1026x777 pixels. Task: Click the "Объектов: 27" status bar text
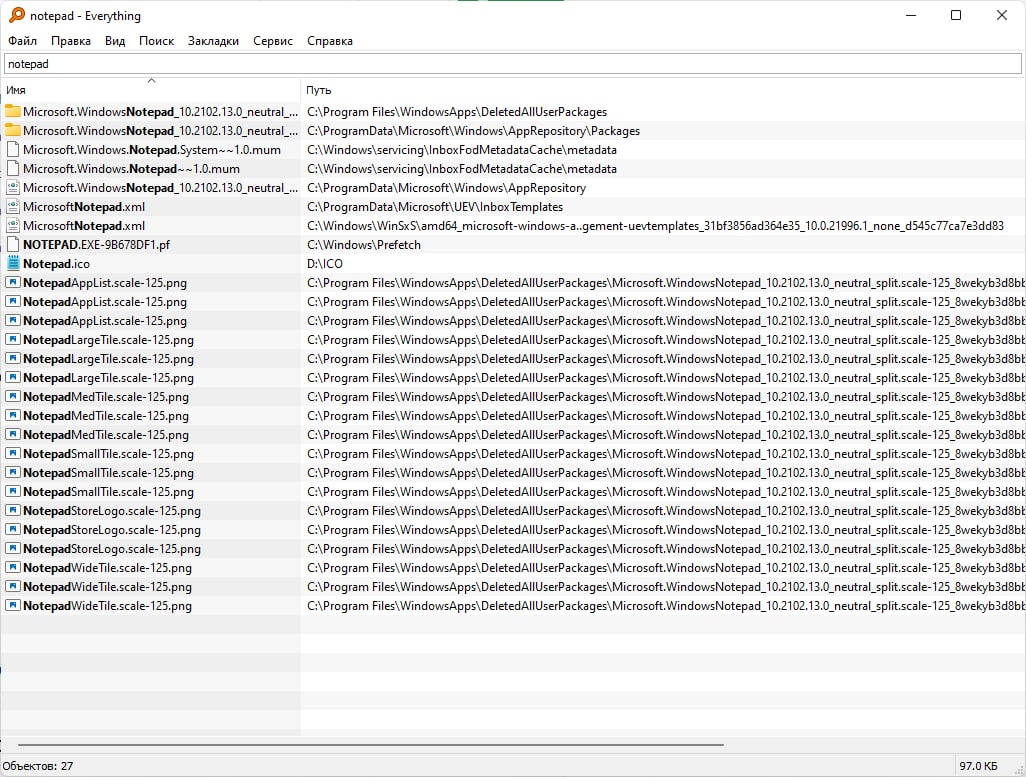click(38, 765)
